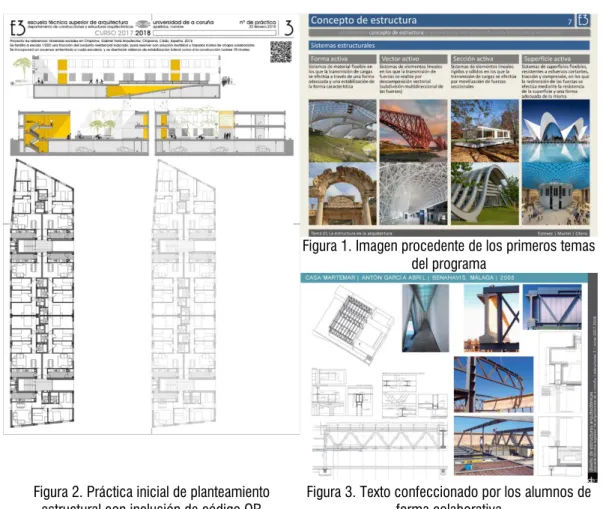Click the 'universidad de a coruña' text

point(183,22)
